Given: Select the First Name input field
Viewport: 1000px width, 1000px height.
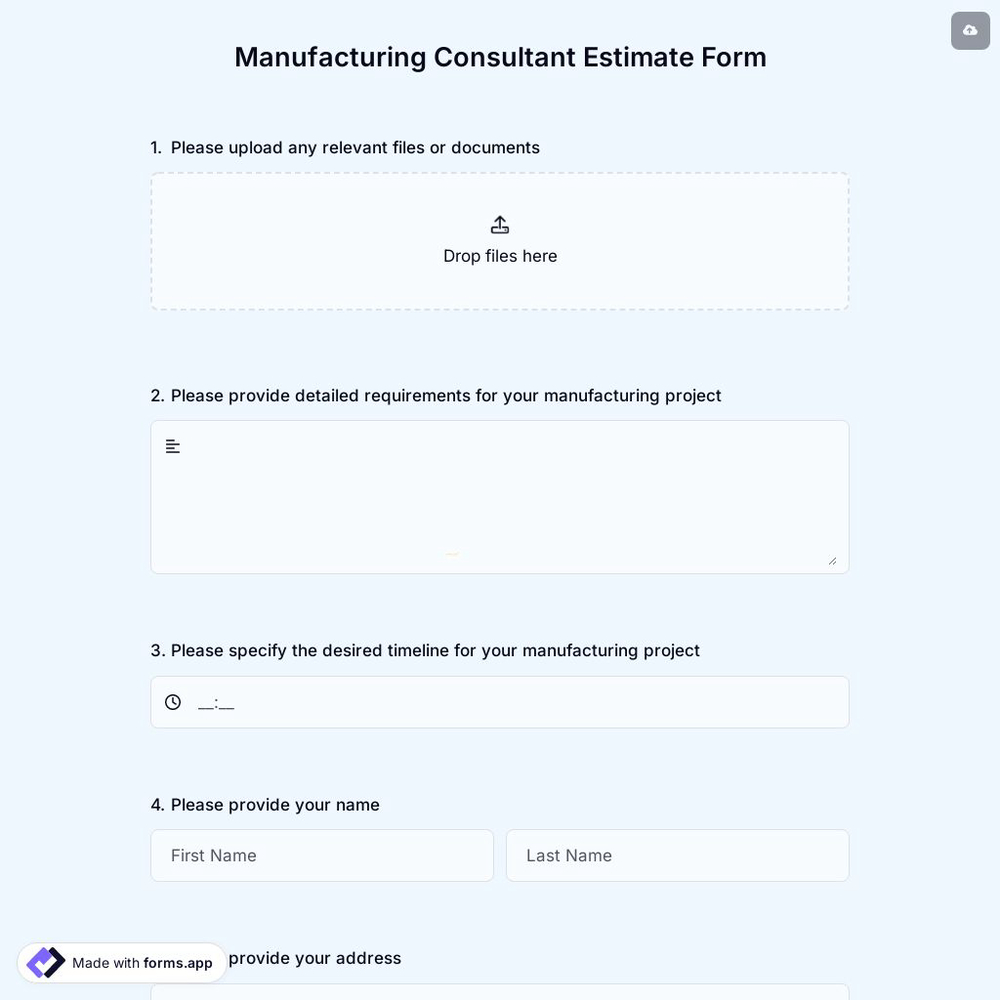Looking at the screenshot, I should click(321, 855).
